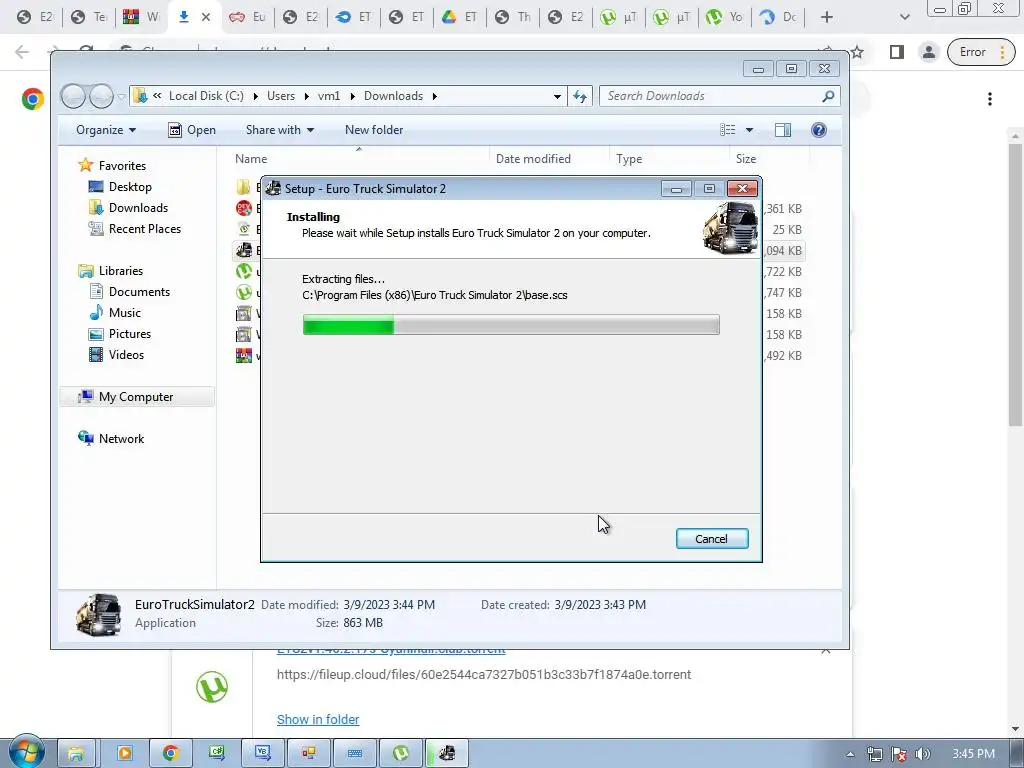
Task: Expand the arrow after Downloads breadcrumb
Action: (434, 96)
